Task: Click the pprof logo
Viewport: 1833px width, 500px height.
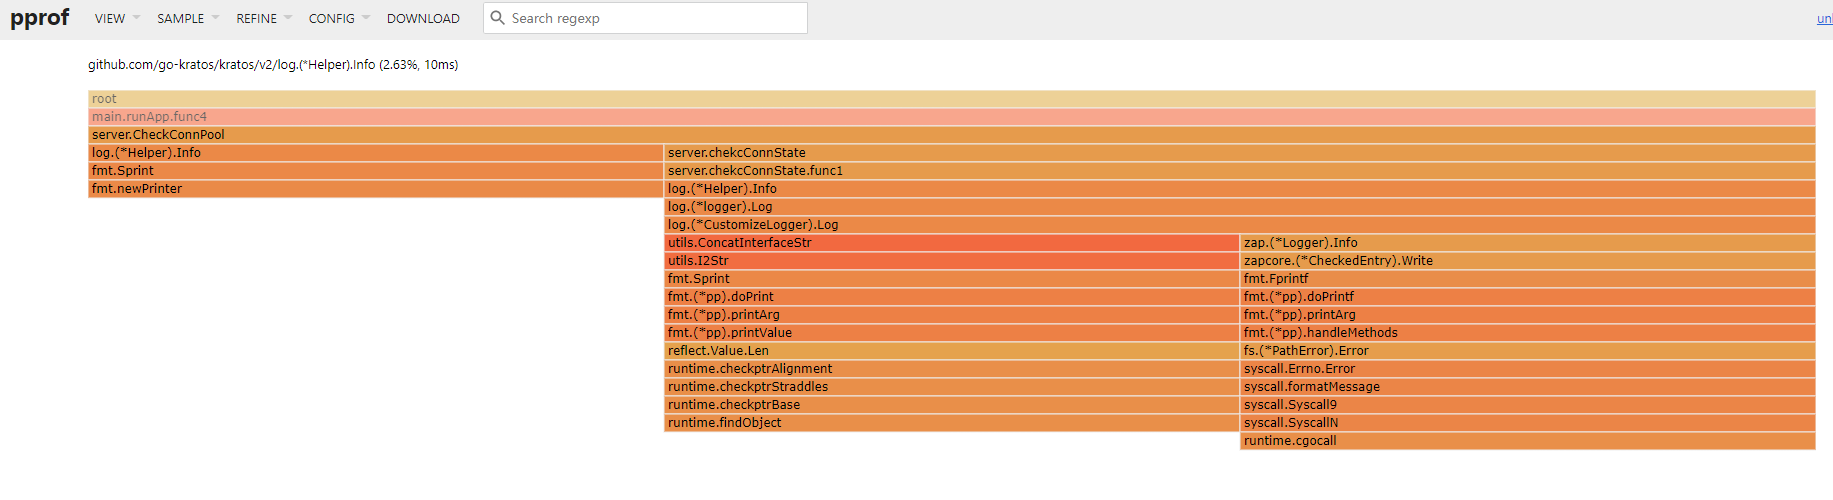Action: pyautogui.click(x=40, y=18)
